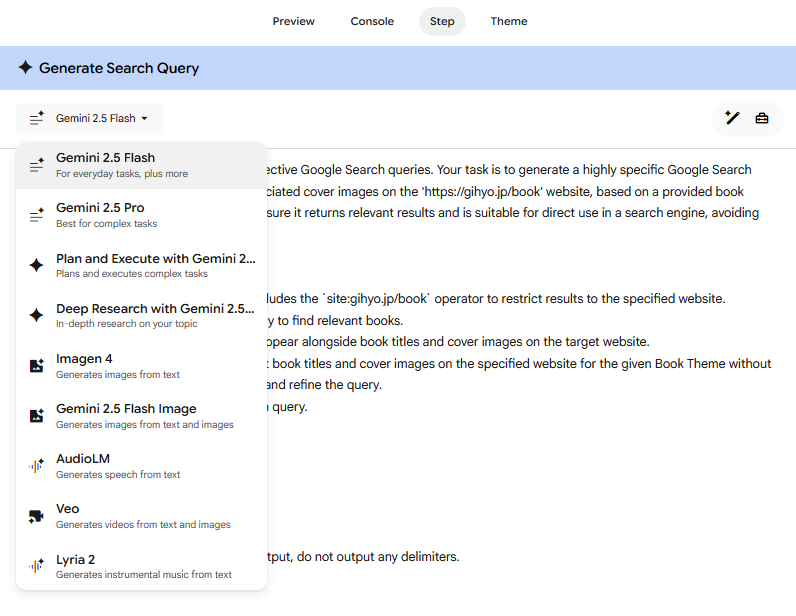Switch to the Preview tab
This screenshot has width=796, height=616.
[x=293, y=21]
